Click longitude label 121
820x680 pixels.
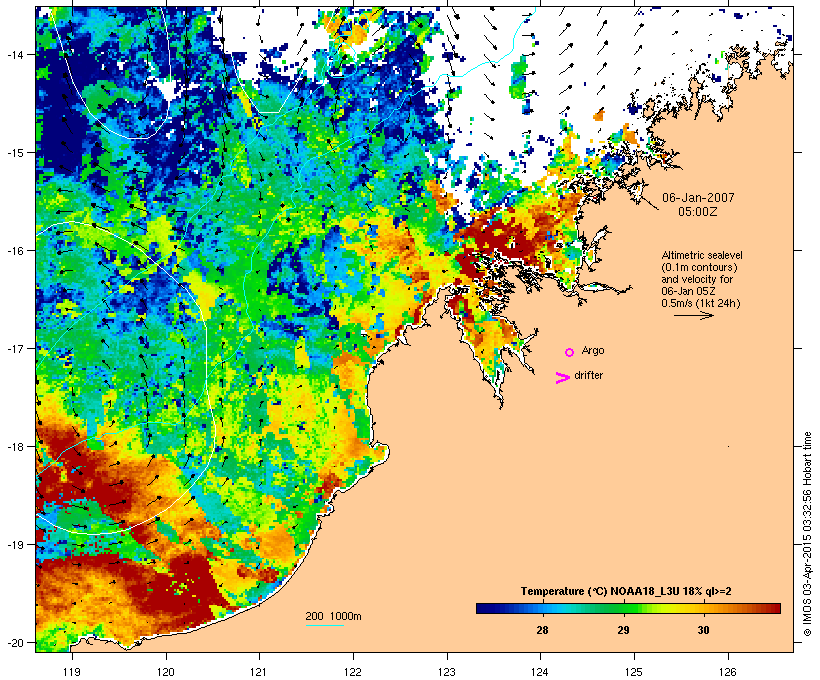tap(259, 672)
